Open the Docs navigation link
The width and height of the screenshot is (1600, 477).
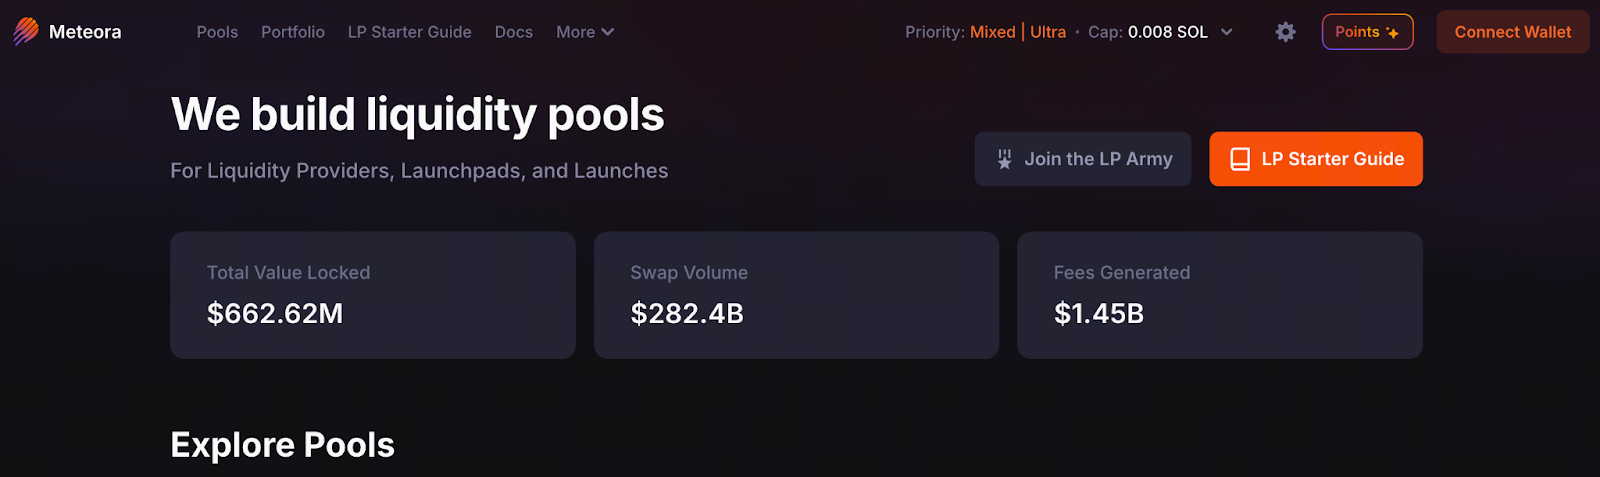point(513,32)
